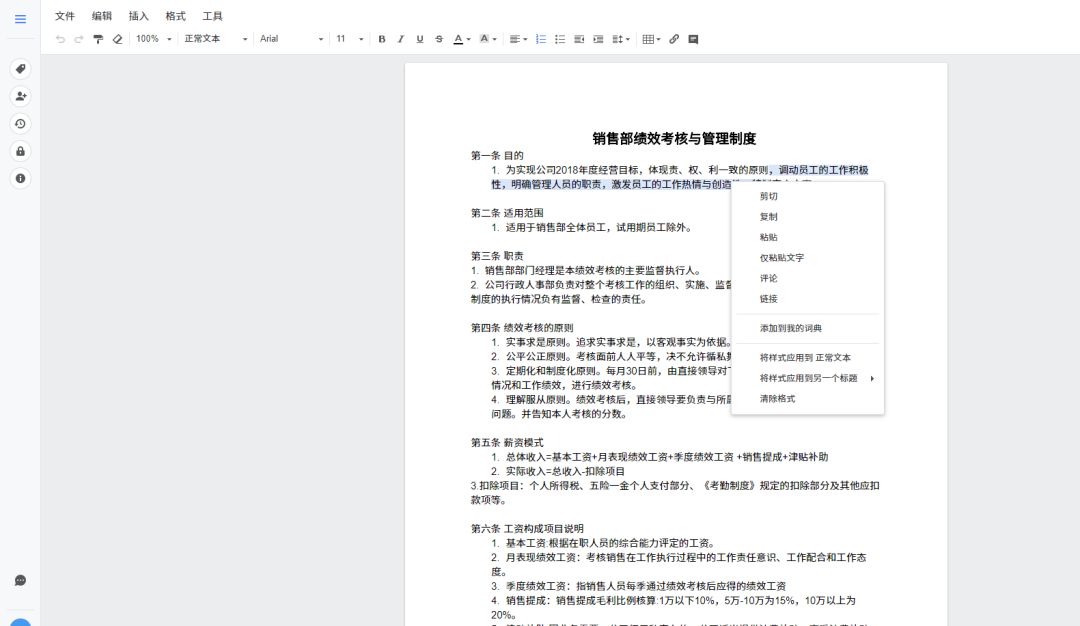Expand the 正常文本 paragraph style dropdown
Screen dimensions: 1080x626
[x=215, y=39]
